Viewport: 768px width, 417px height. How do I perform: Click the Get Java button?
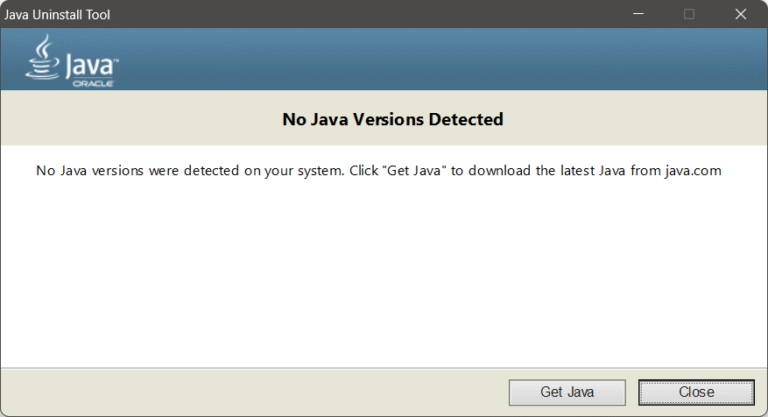point(566,392)
